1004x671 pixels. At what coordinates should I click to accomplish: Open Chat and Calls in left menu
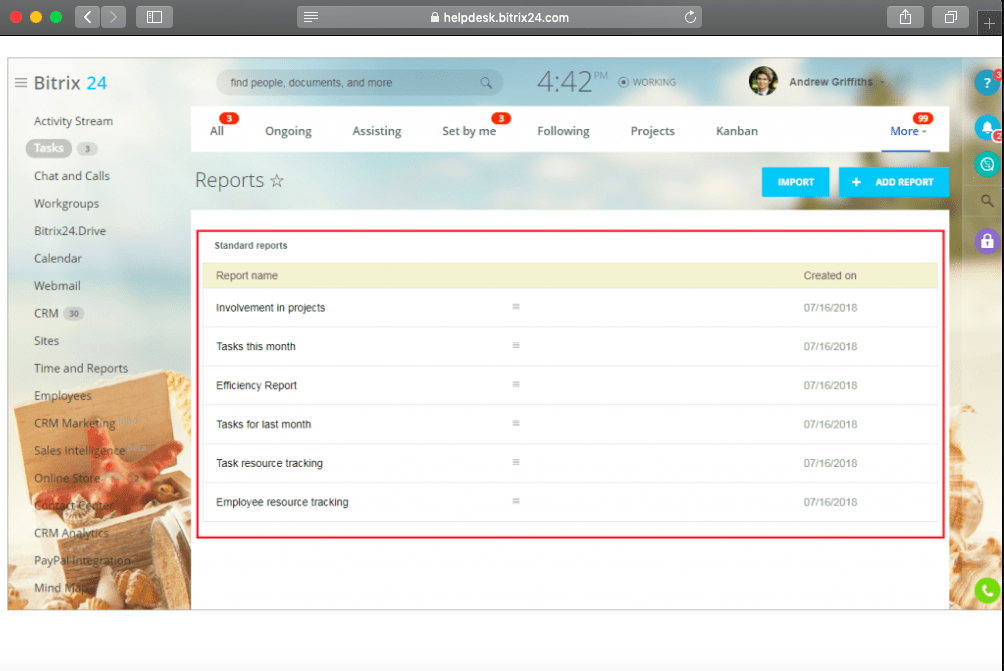[72, 176]
